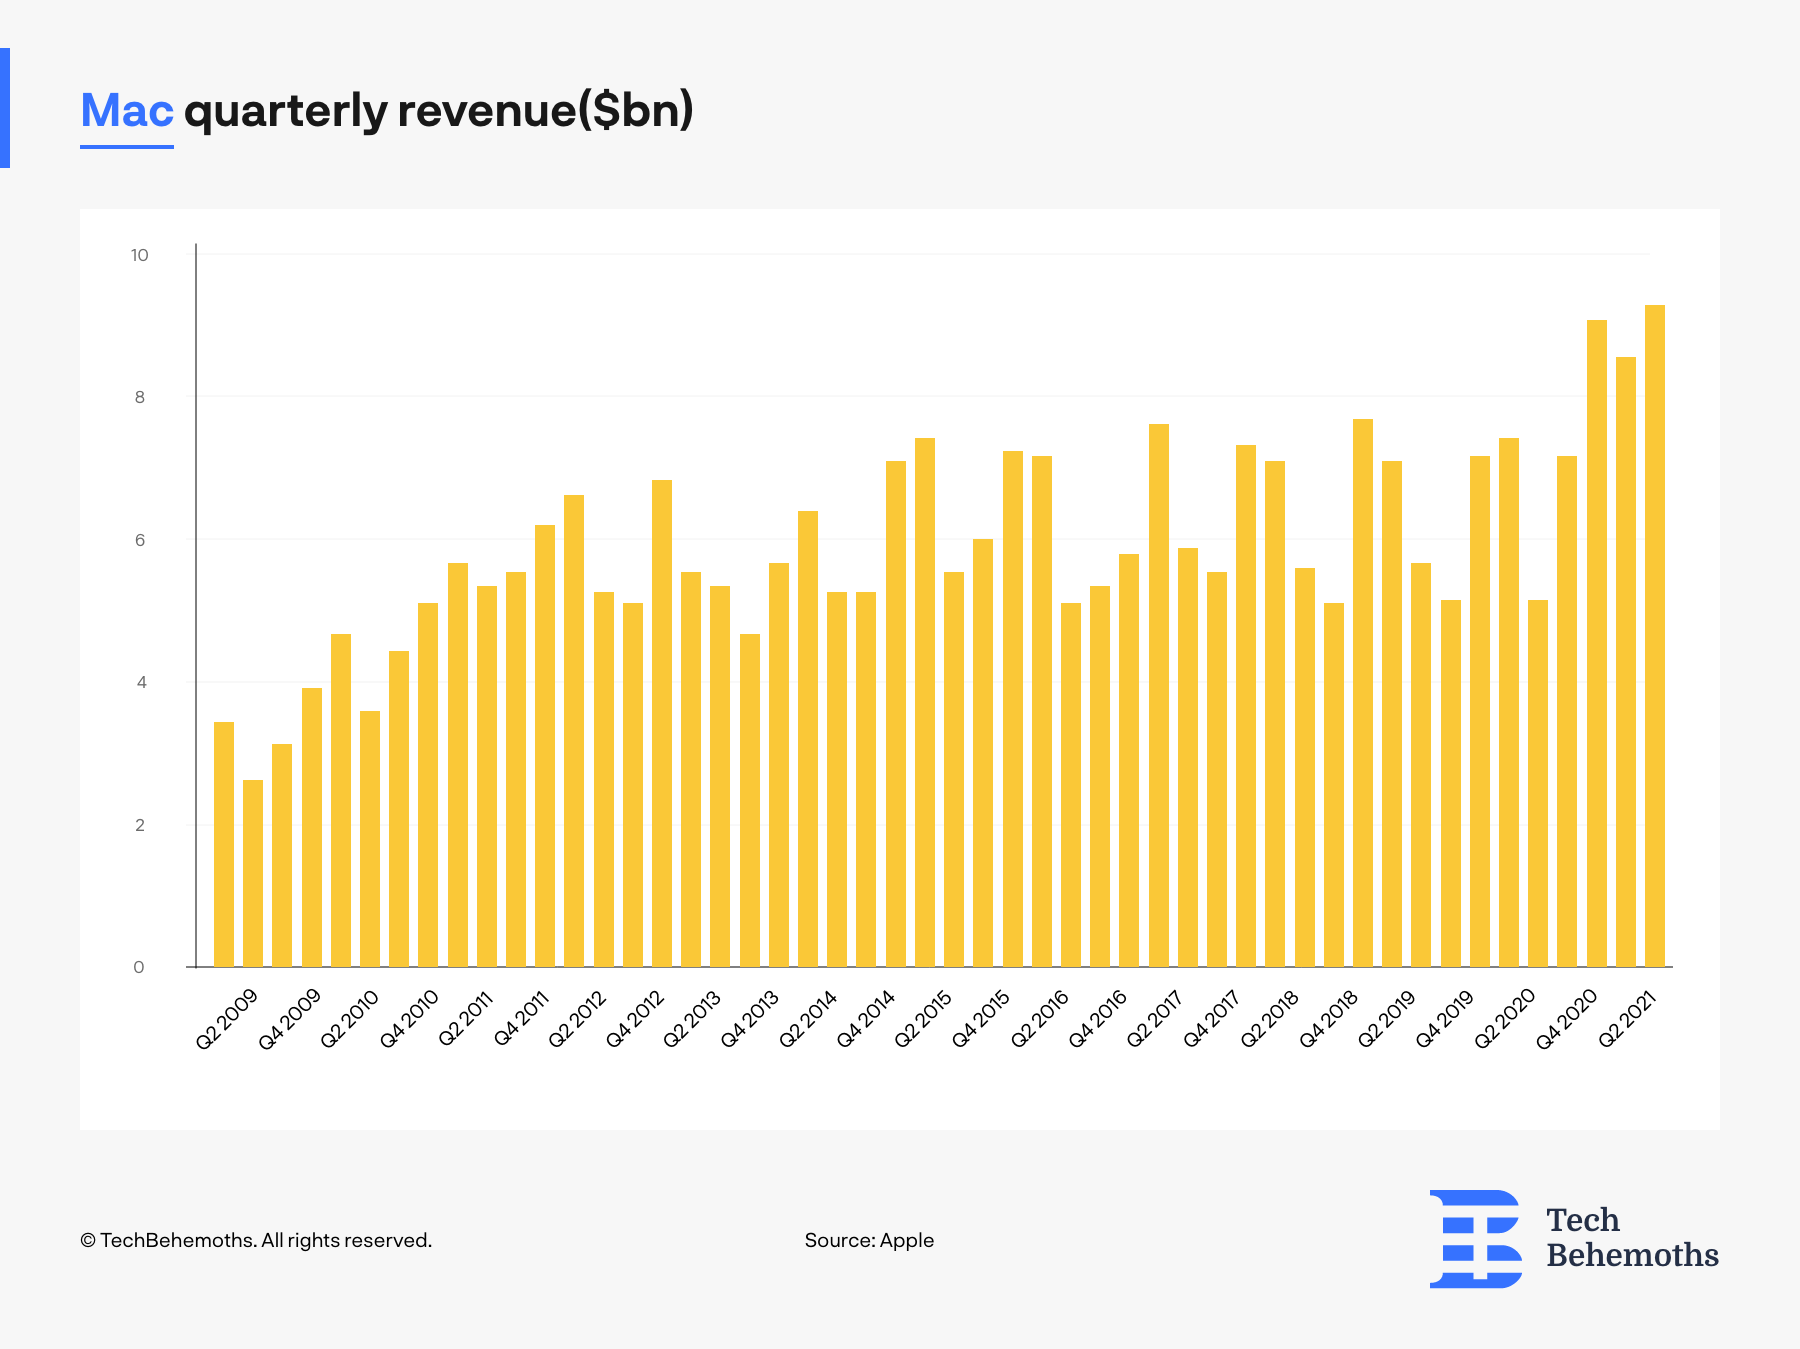The image size is (1800, 1349).
Task: Click the 'Source: Apple' caption
Action: click(869, 1240)
